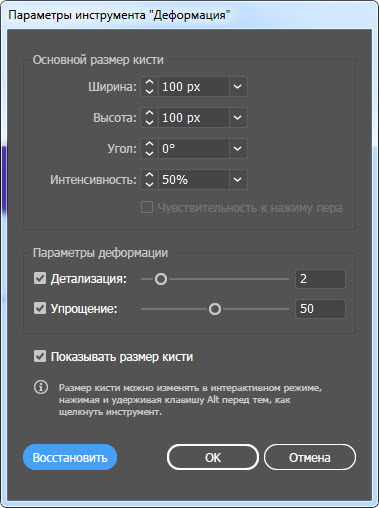Viewport: 379px width, 508px height.
Task: Increase Ширина with up stepper arrow
Action: [150, 82]
